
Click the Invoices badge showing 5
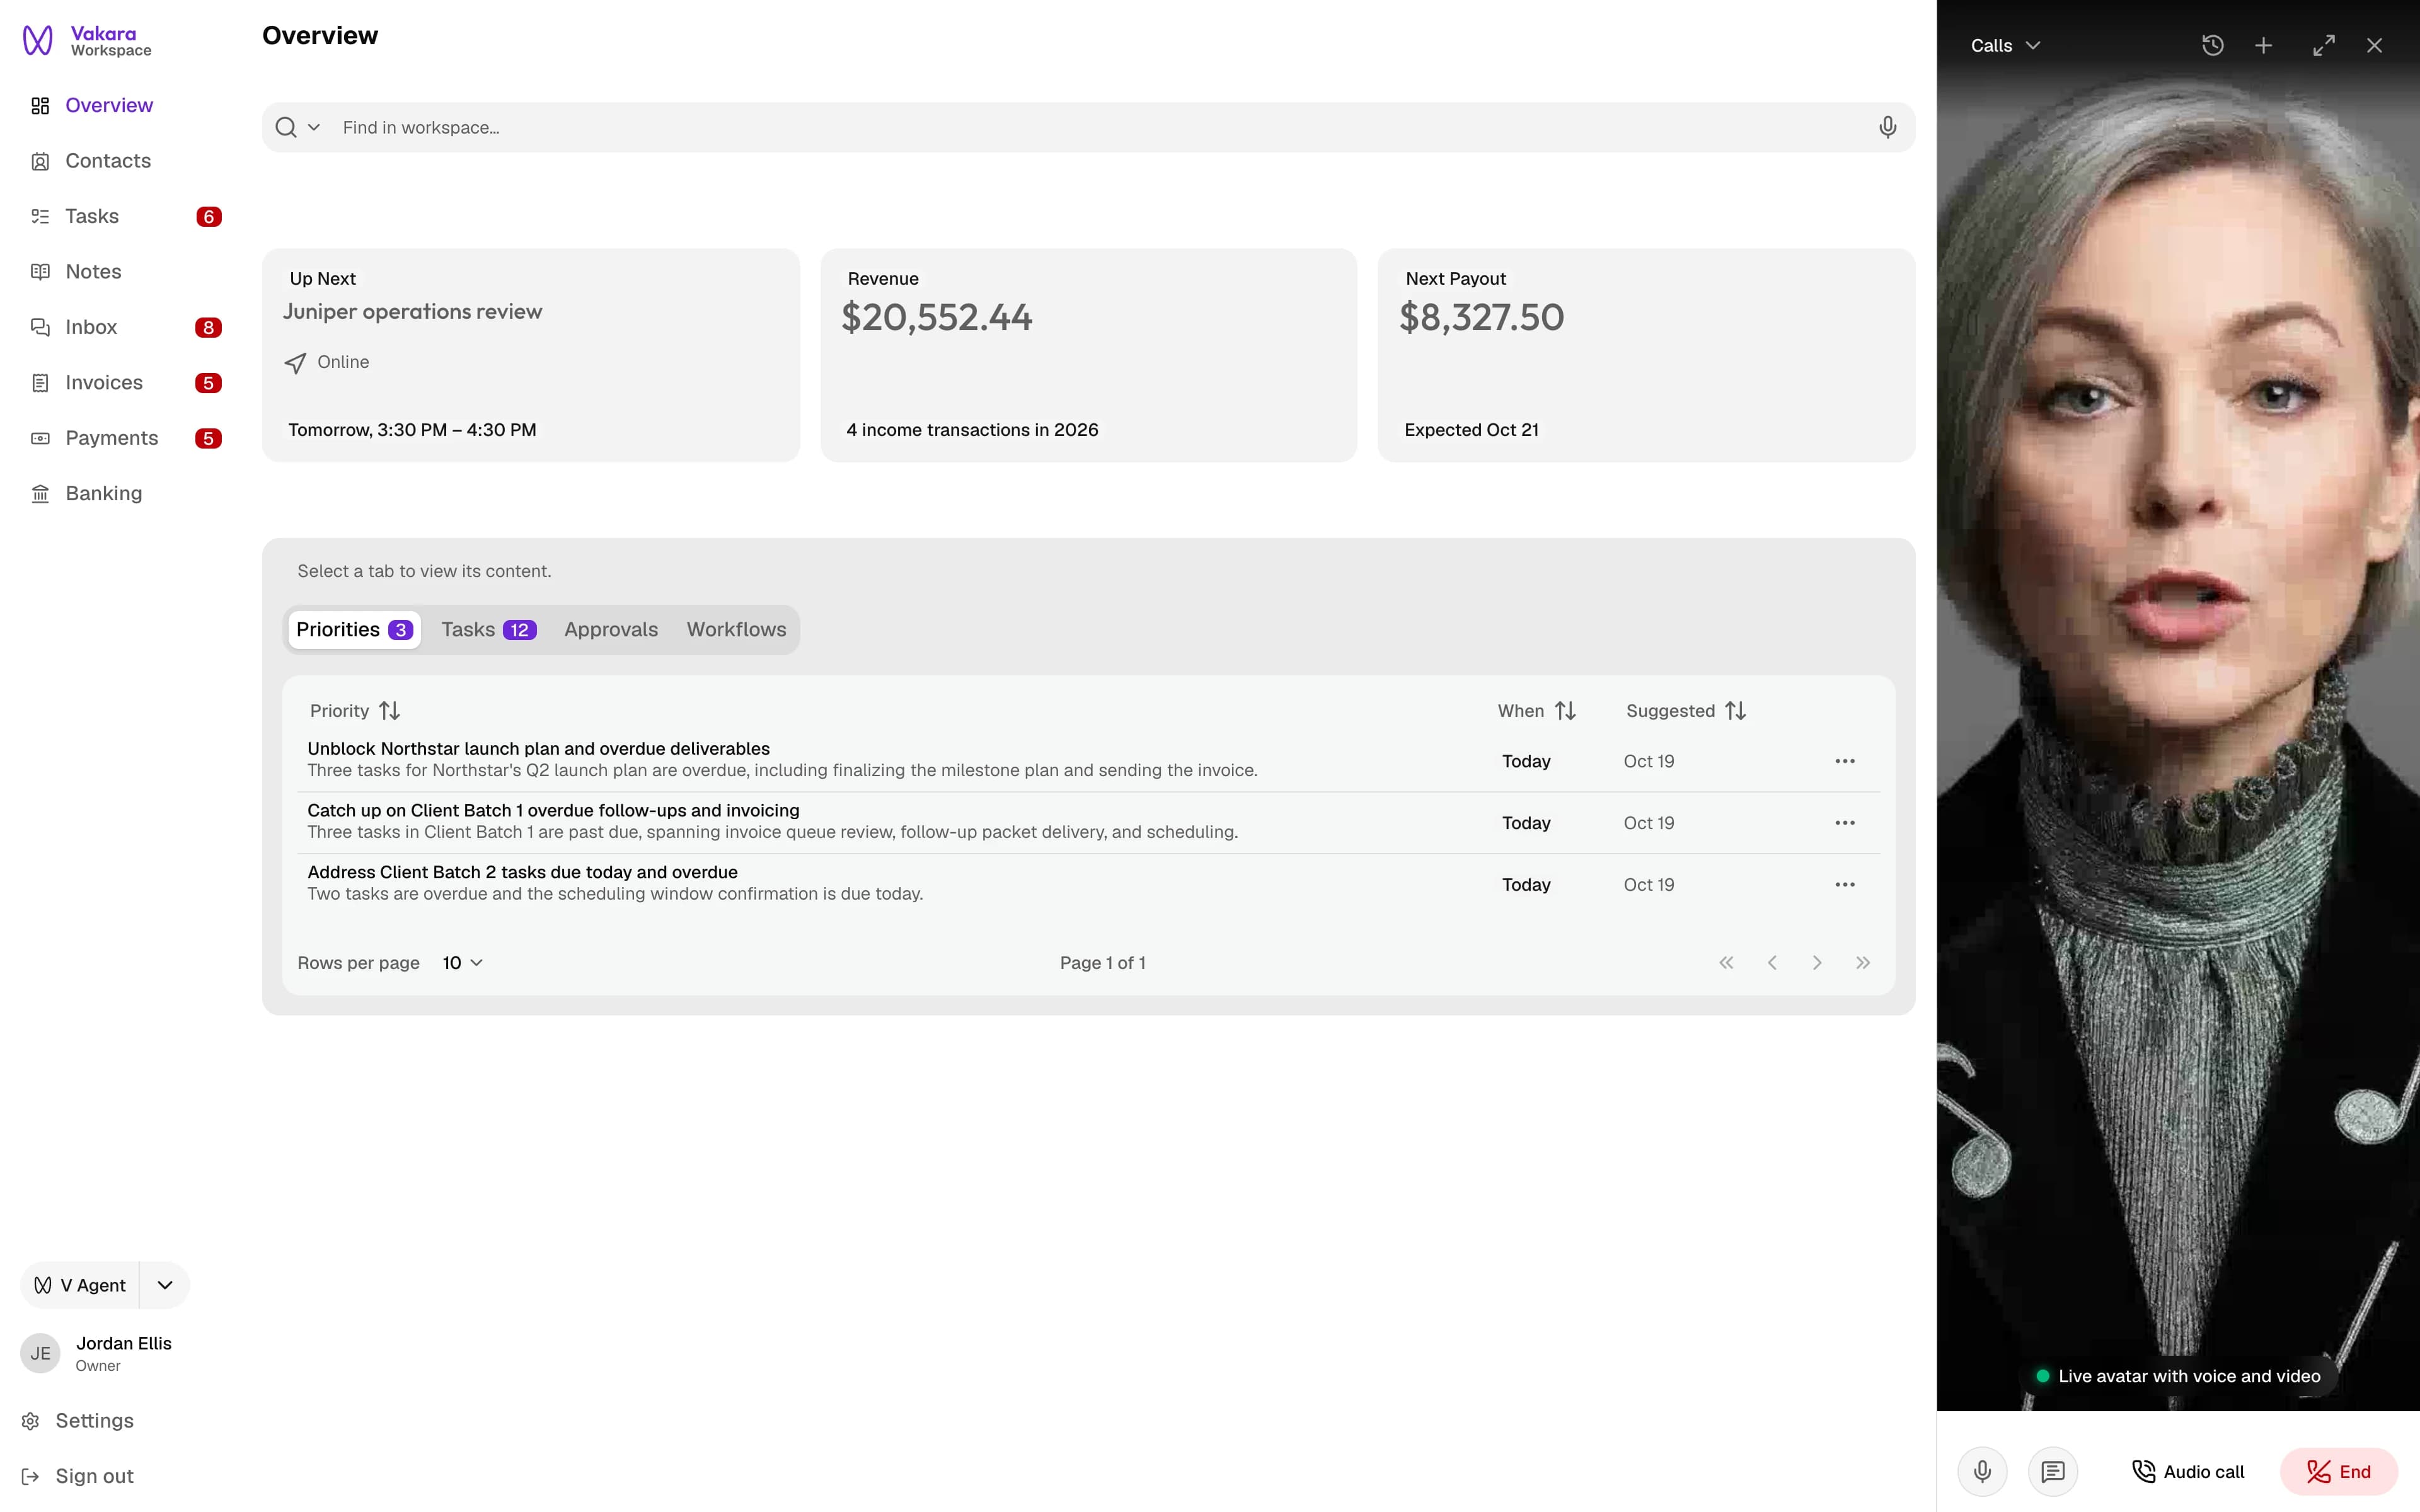209,383
